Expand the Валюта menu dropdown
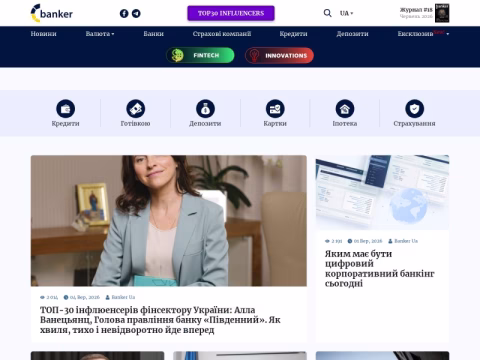Screen dimensions: 480x360 [x=100, y=34]
